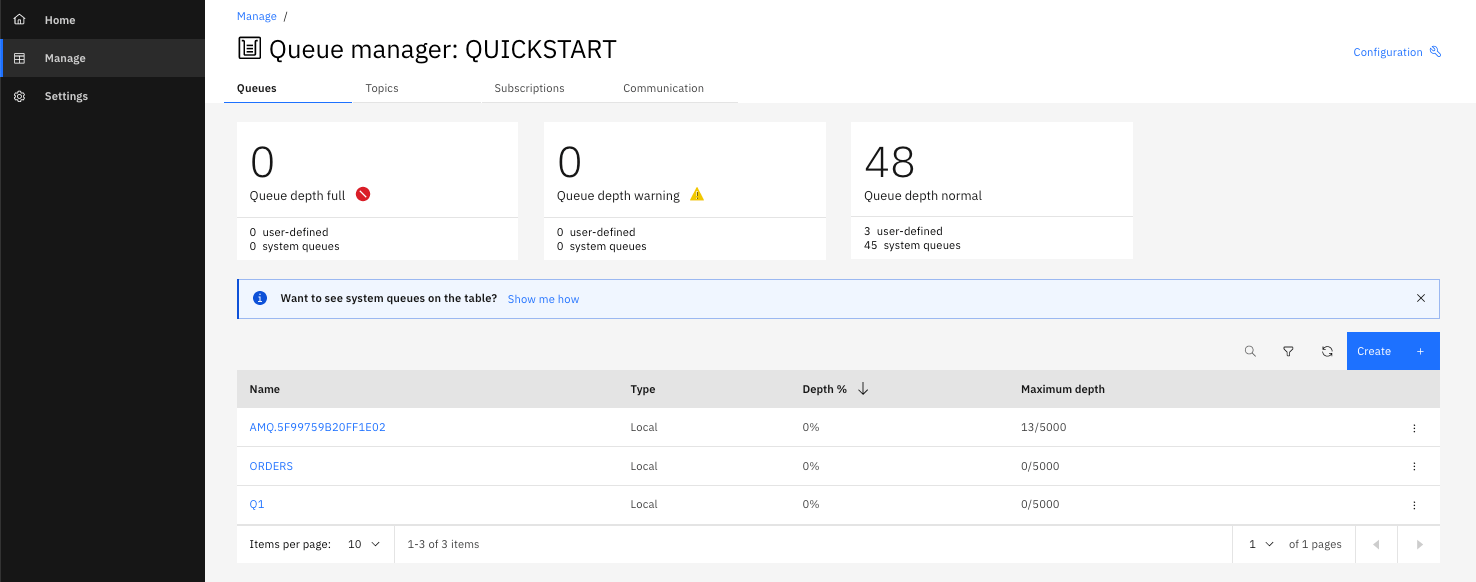Open the Manage breadcrumb link

pyautogui.click(x=256, y=15)
